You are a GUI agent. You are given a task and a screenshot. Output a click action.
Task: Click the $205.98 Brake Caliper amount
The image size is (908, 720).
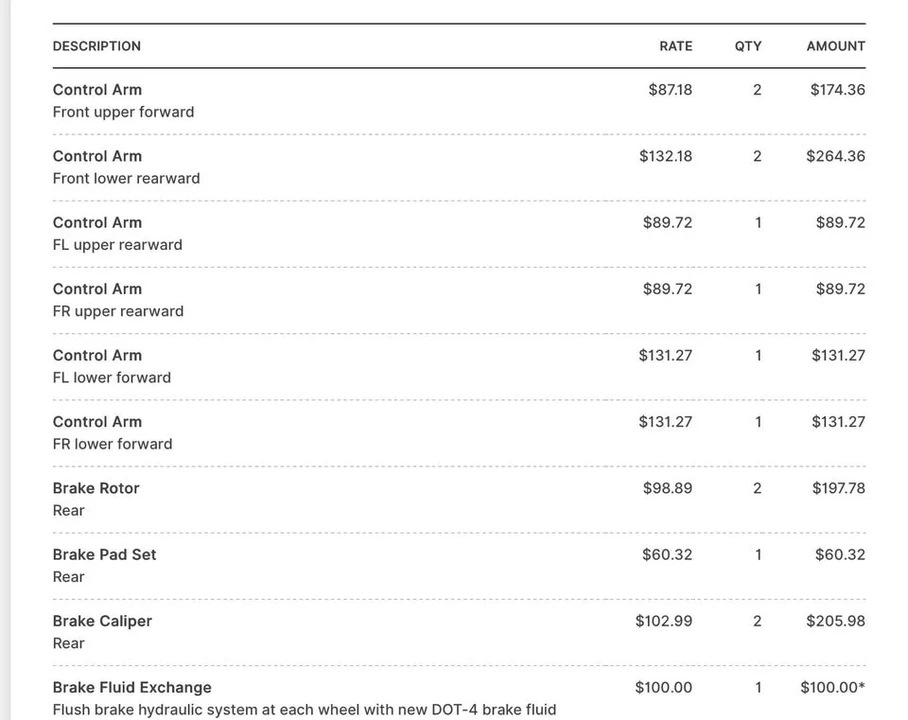coord(836,621)
